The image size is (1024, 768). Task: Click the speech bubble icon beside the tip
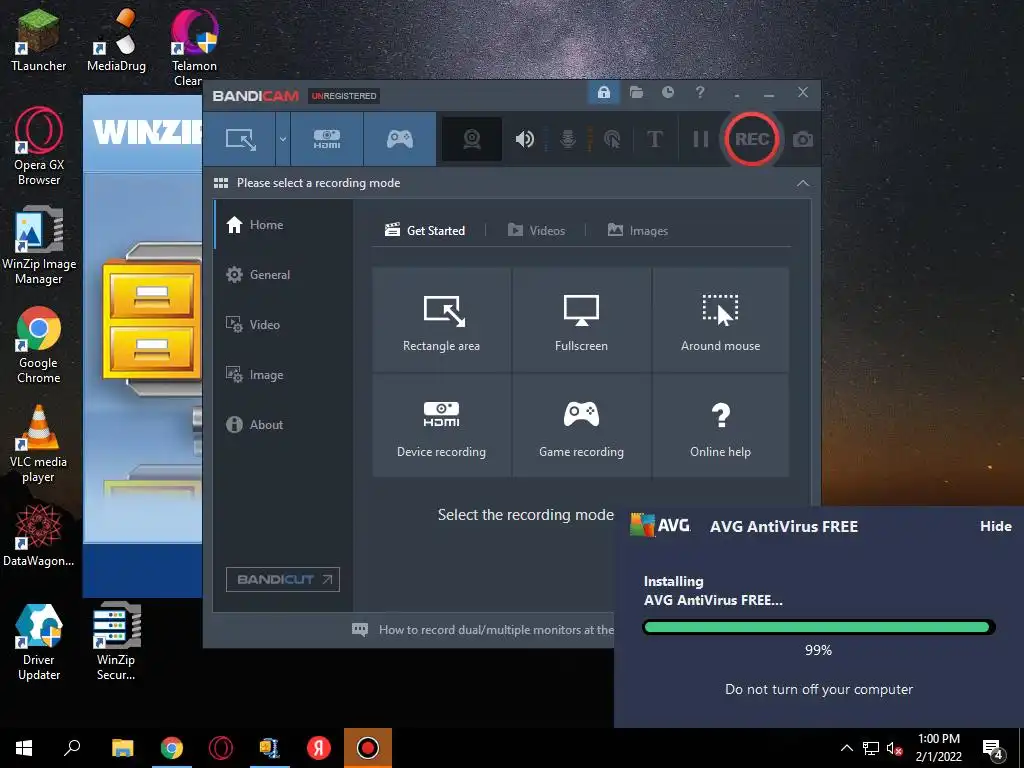pos(360,630)
